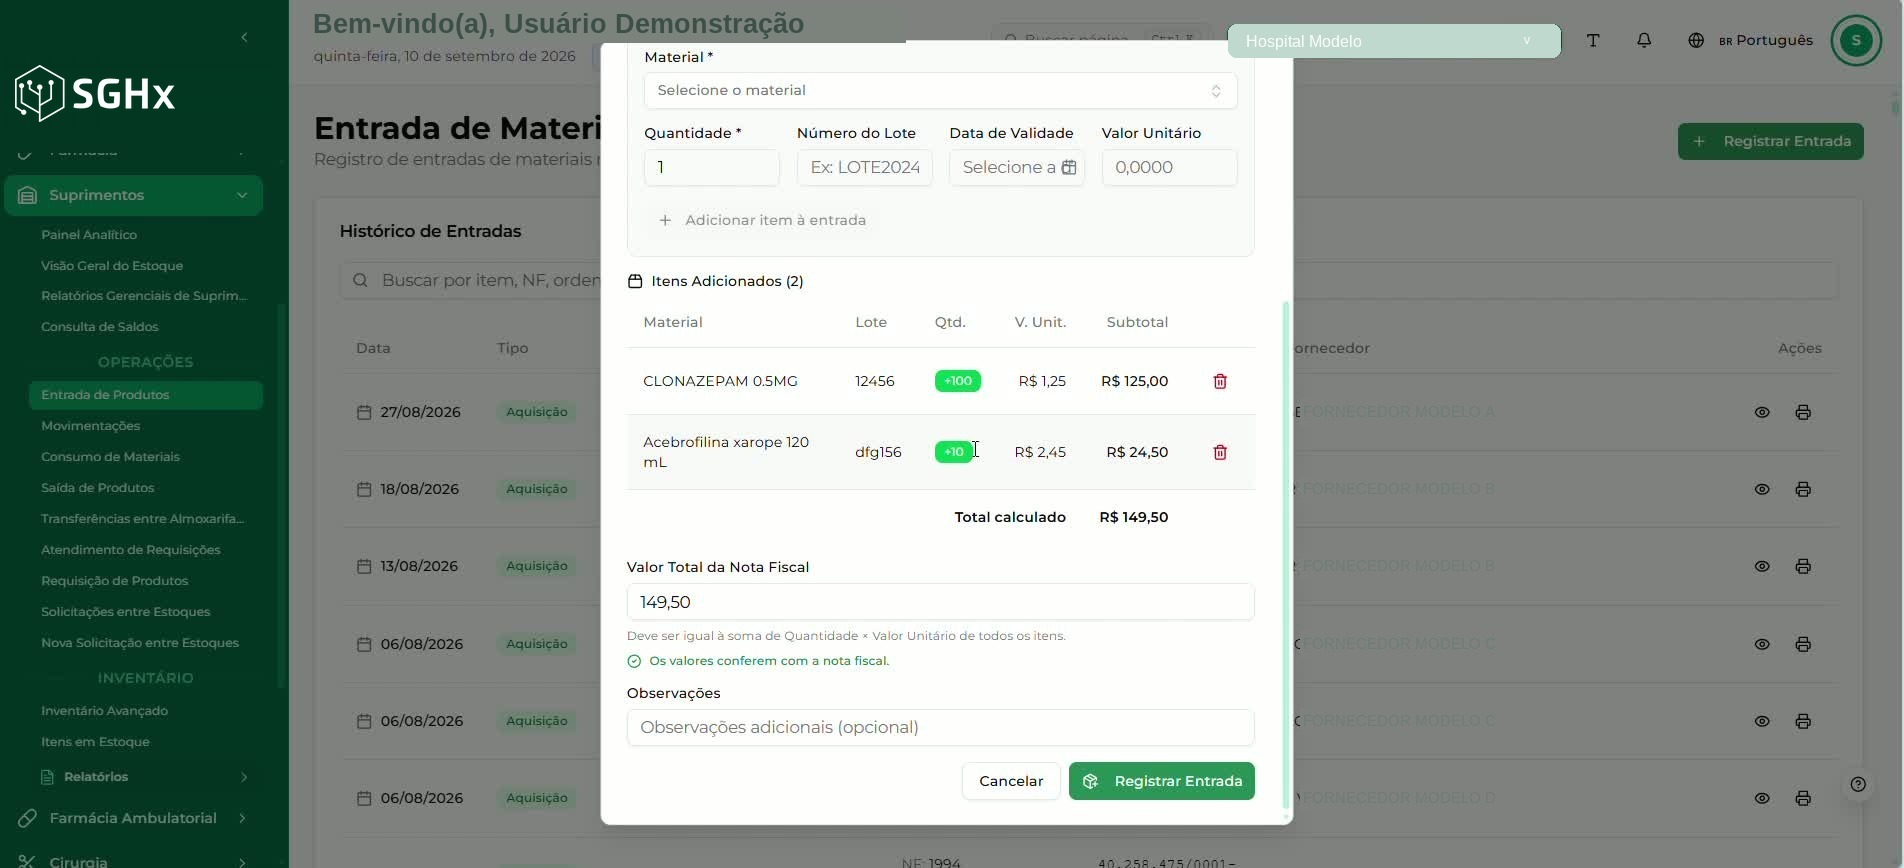1904x868 pixels.
Task: View details of 13/08/2026 entry
Action: pyautogui.click(x=1762, y=566)
